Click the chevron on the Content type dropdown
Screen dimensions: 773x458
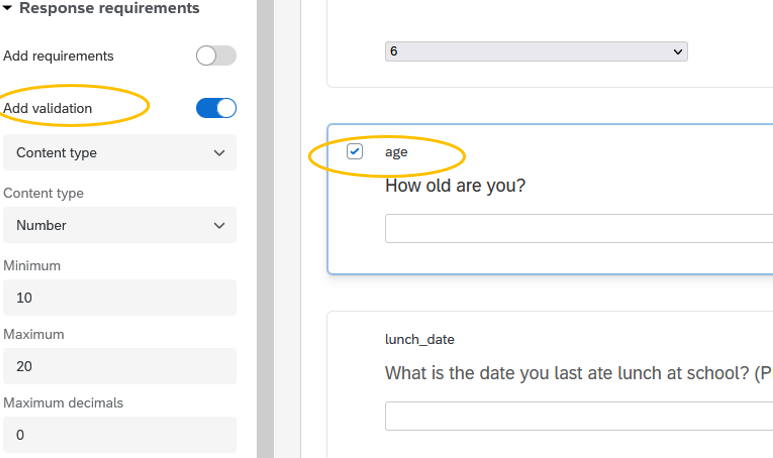[x=219, y=153]
